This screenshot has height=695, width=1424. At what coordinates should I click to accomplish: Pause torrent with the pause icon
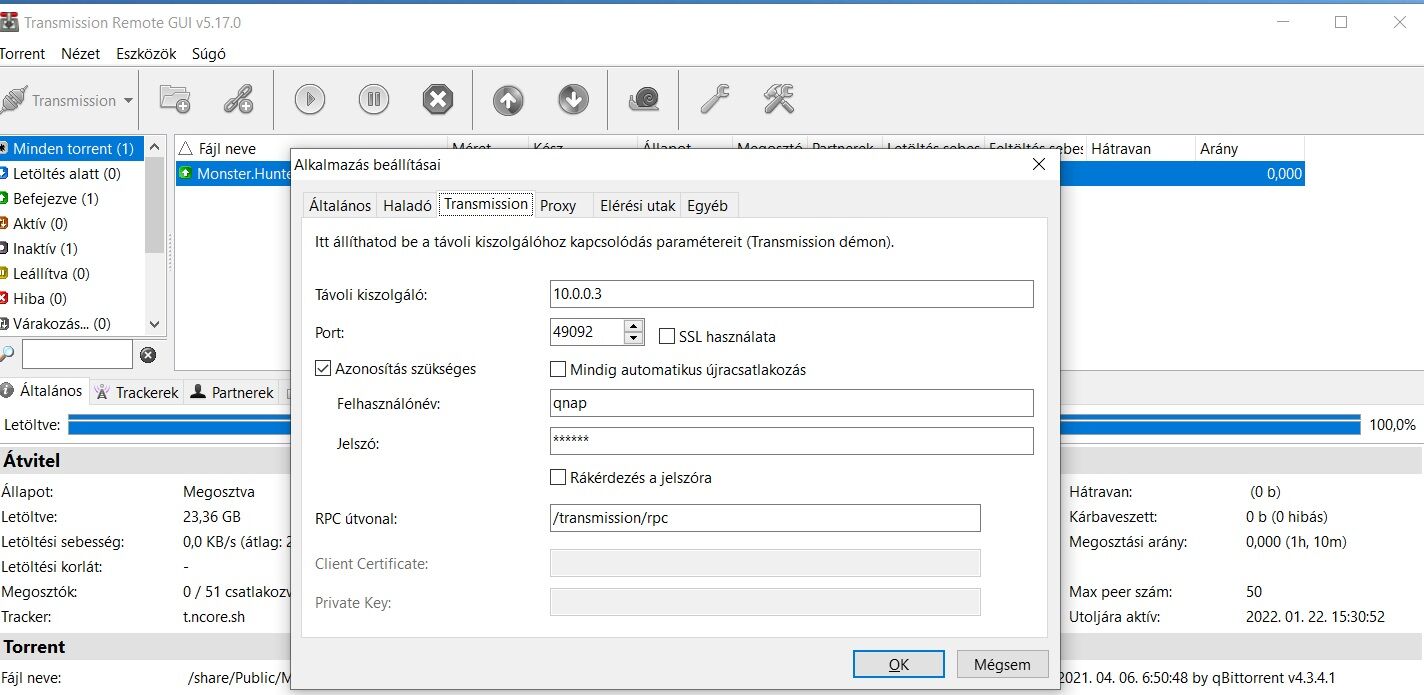[374, 99]
